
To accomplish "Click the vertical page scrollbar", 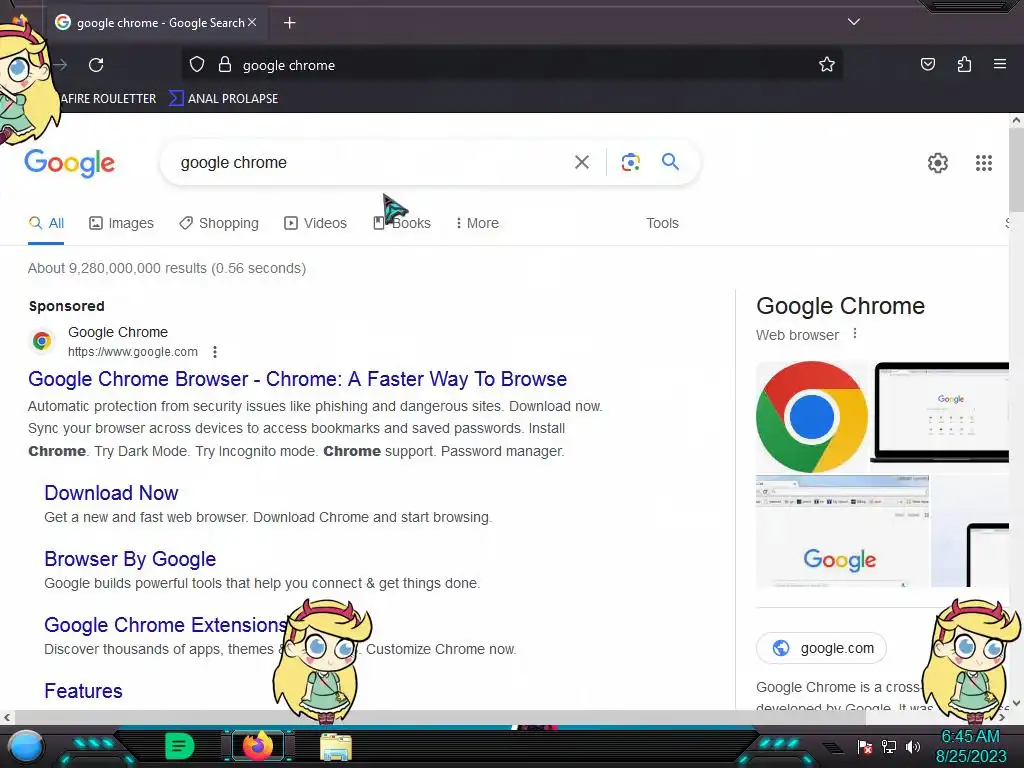I will click(x=1016, y=170).
